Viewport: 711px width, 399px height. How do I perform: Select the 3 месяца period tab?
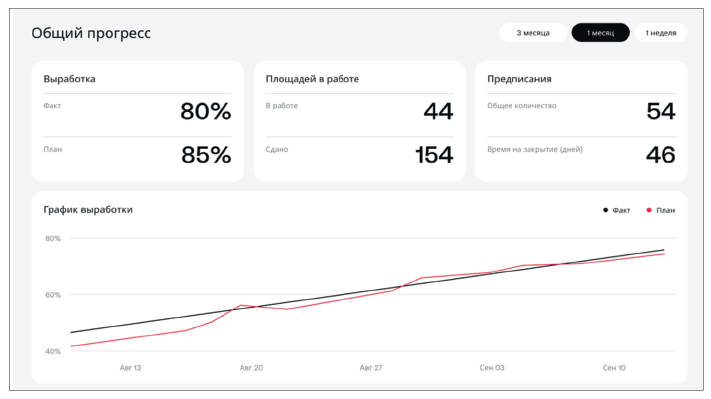(x=533, y=33)
